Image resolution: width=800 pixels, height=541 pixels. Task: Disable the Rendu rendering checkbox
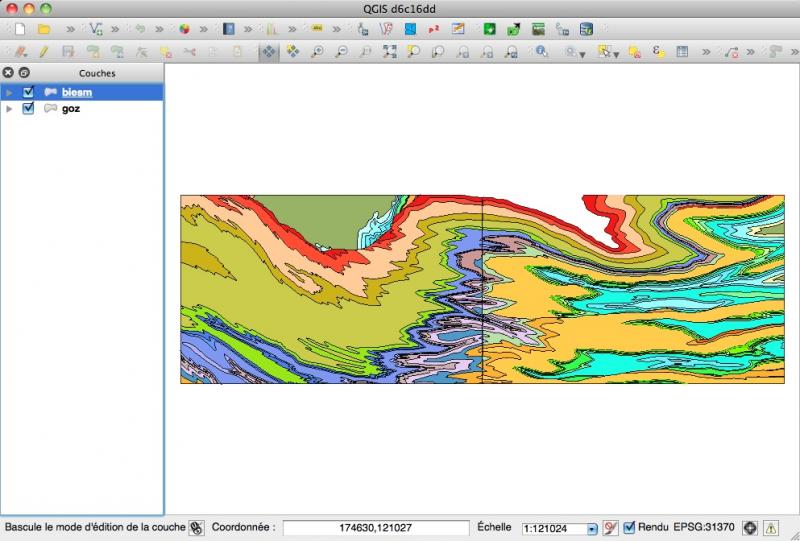pos(629,527)
